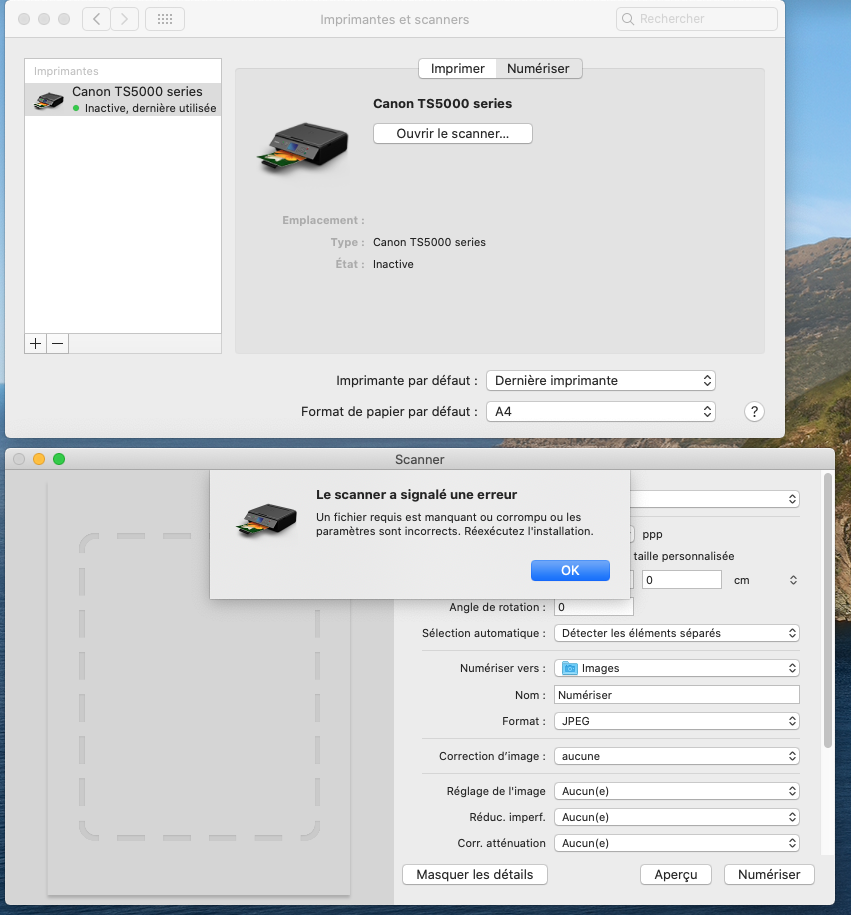The height and width of the screenshot is (915, 851).
Task: Open Numériser vers Images dropdown
Action: tap(676, 668)
